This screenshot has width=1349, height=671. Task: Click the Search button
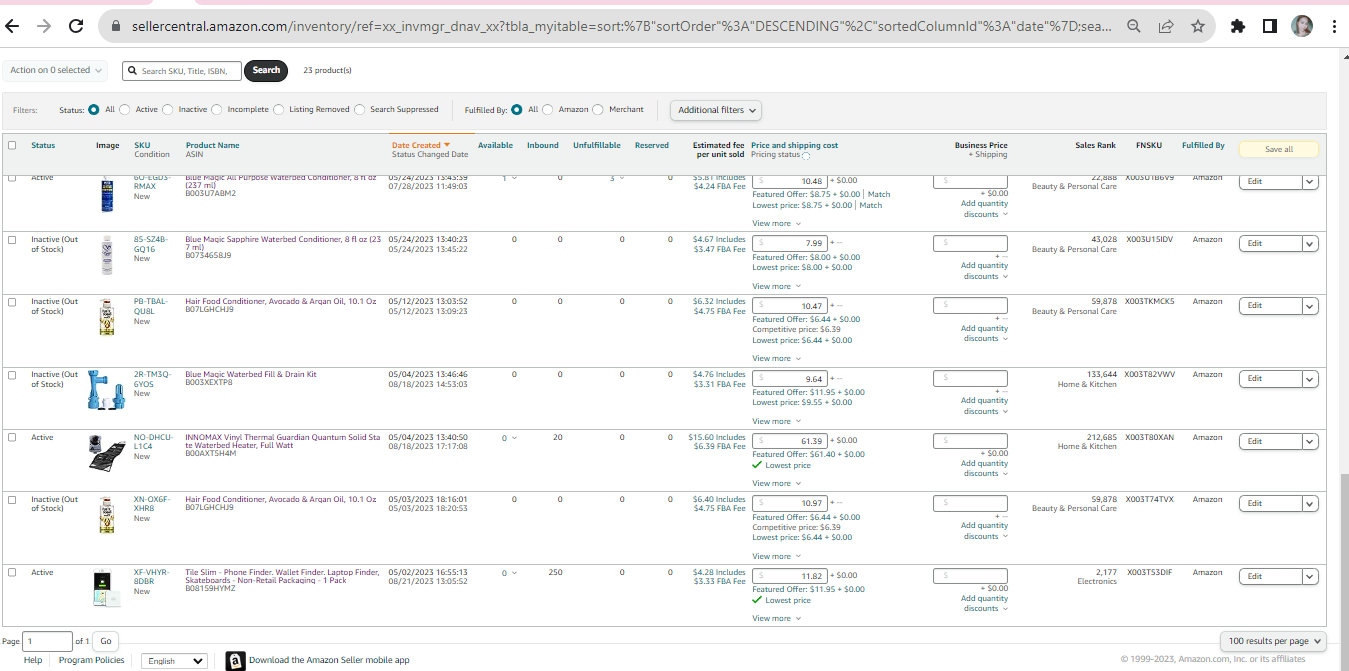[x=266, y=70]
